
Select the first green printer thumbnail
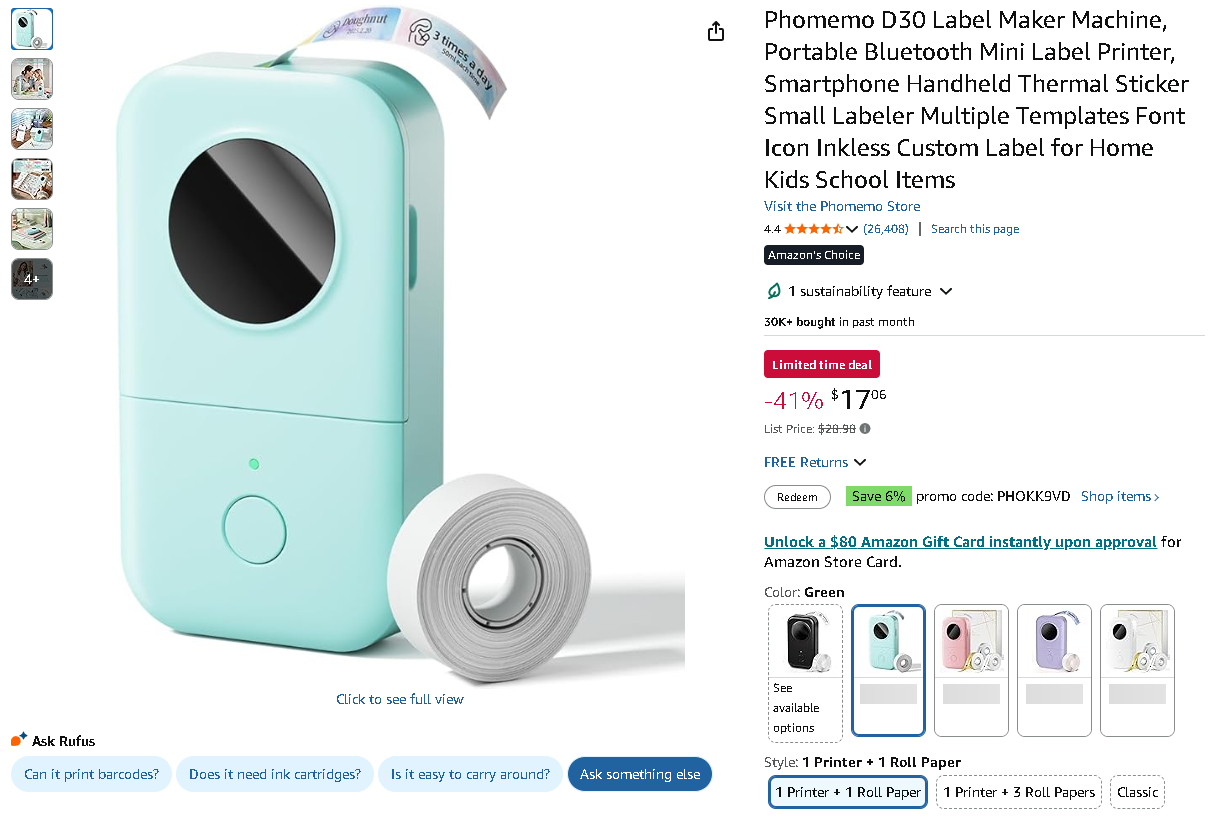(32, 29)
